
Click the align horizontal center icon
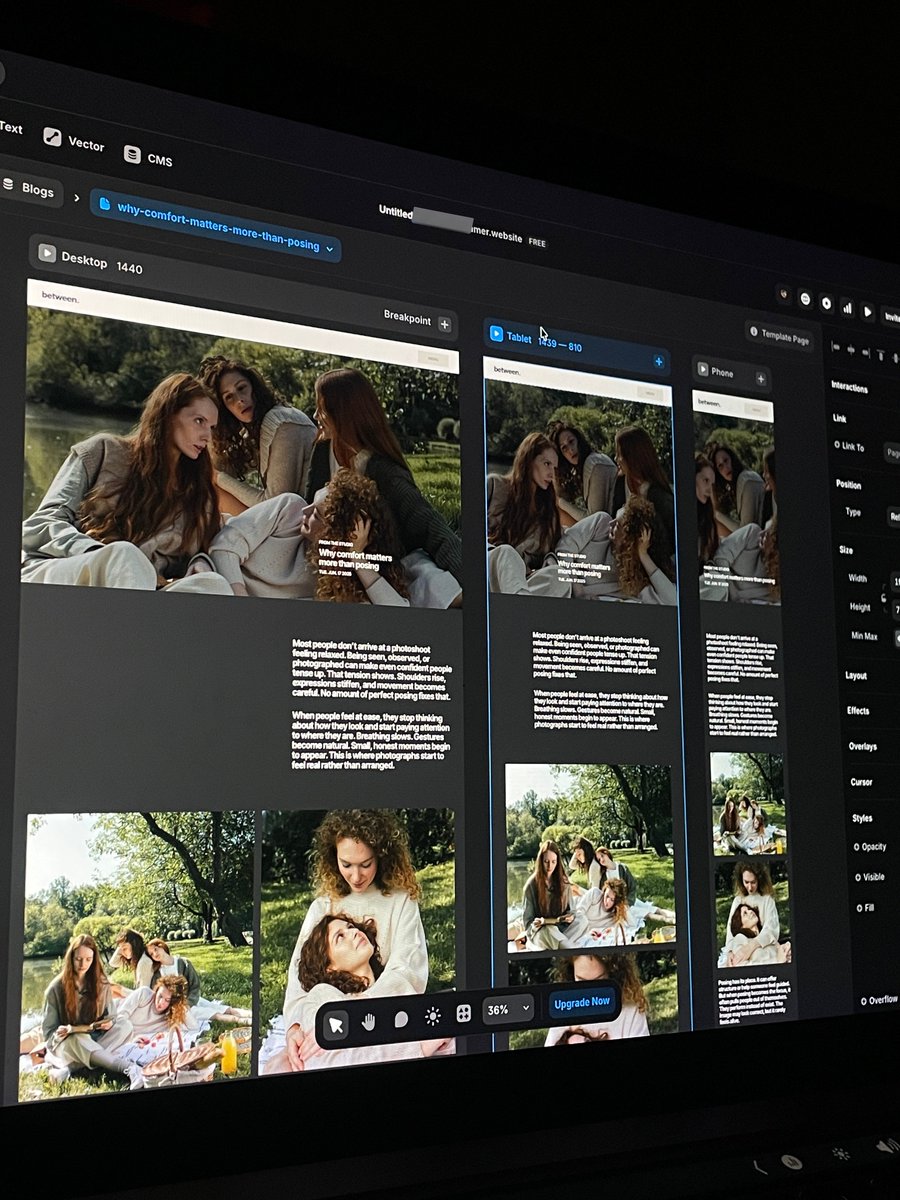click(x=852, y=350)
